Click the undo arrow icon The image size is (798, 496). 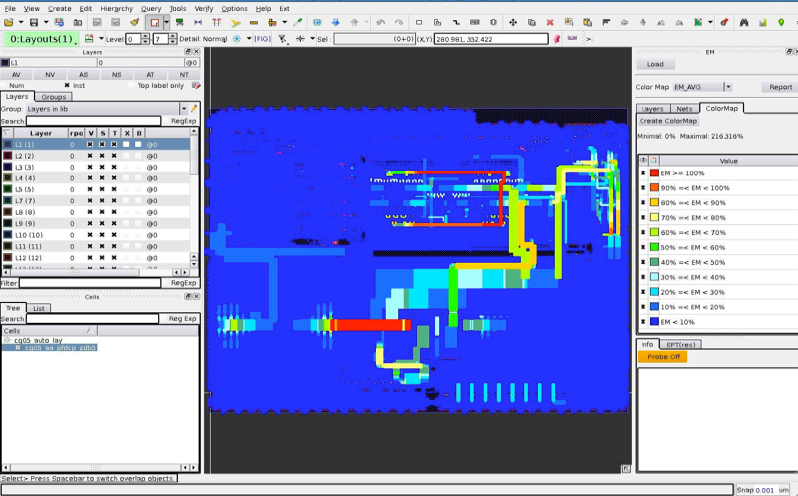click(380, 22)
